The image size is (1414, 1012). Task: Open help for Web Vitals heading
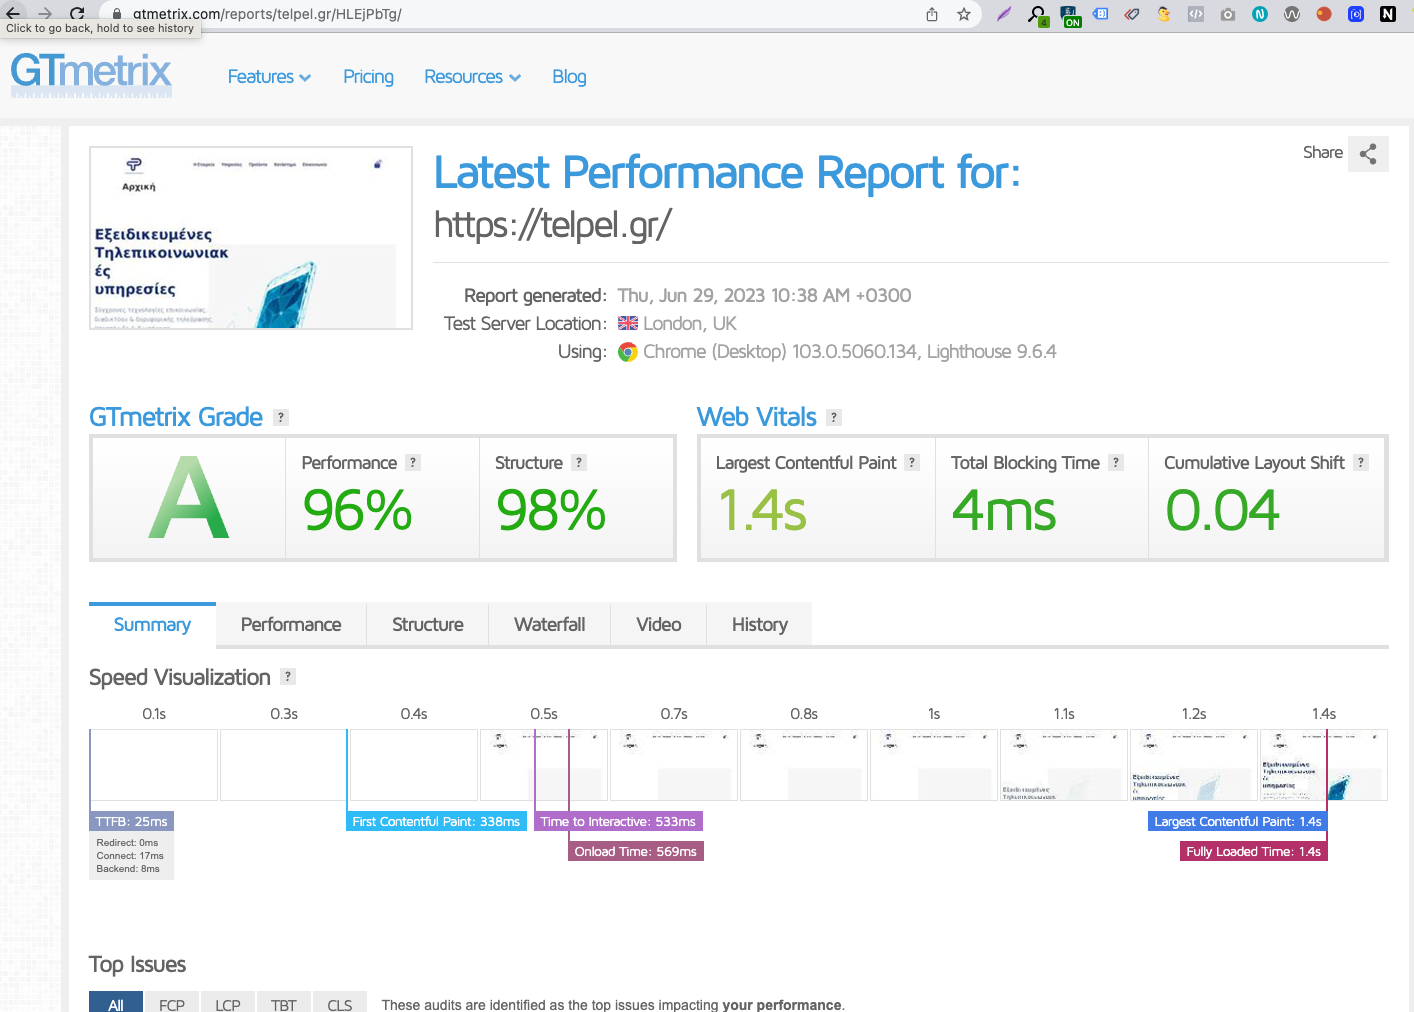click(834, 418)
